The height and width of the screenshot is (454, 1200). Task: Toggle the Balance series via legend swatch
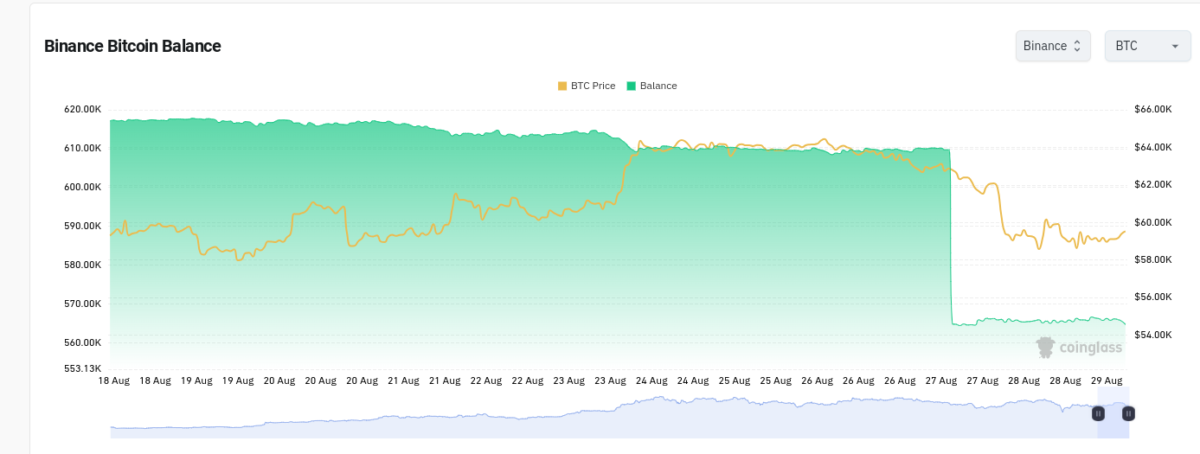631,86
